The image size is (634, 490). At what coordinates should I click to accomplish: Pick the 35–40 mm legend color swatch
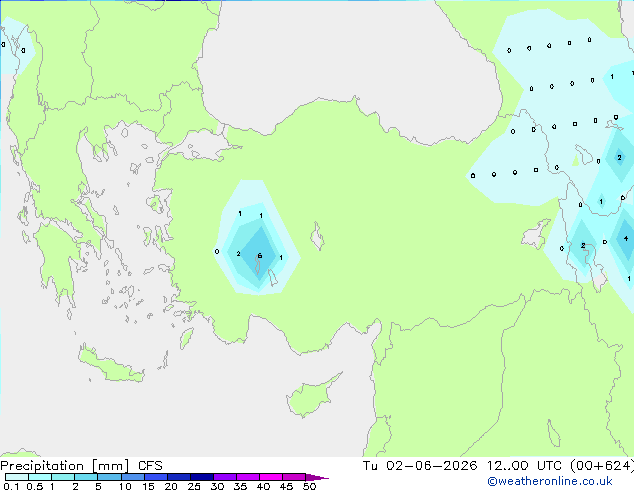tap(247, 477)
